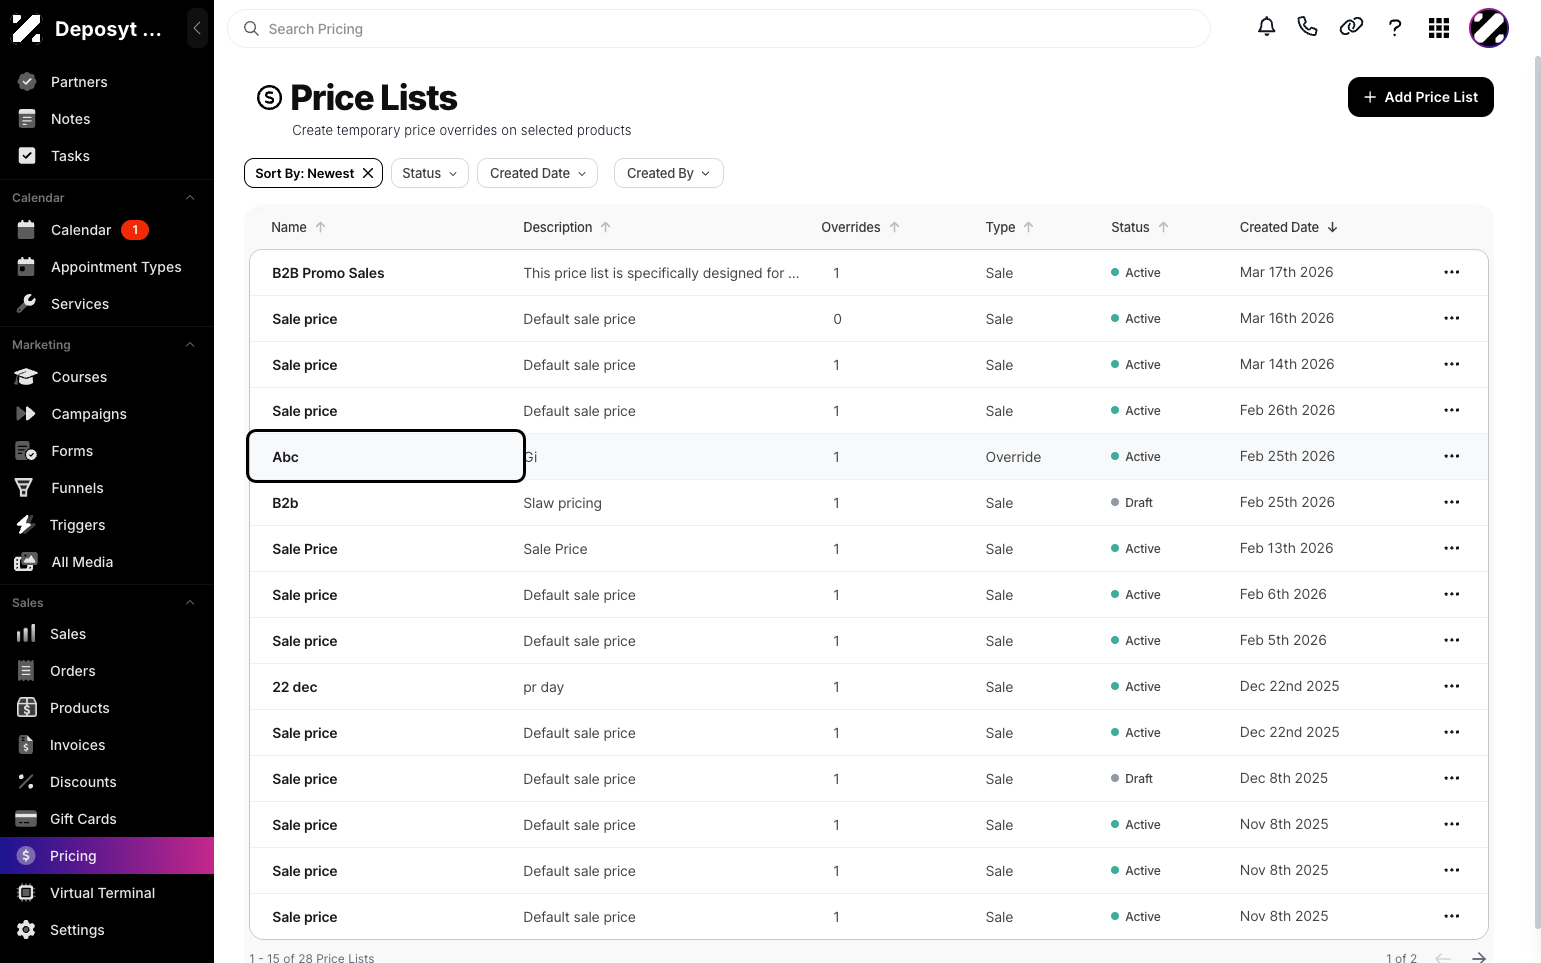Open the Created By filter dropdown
The width and height of the screenshot is (1541, 963).
pos(668,173)
